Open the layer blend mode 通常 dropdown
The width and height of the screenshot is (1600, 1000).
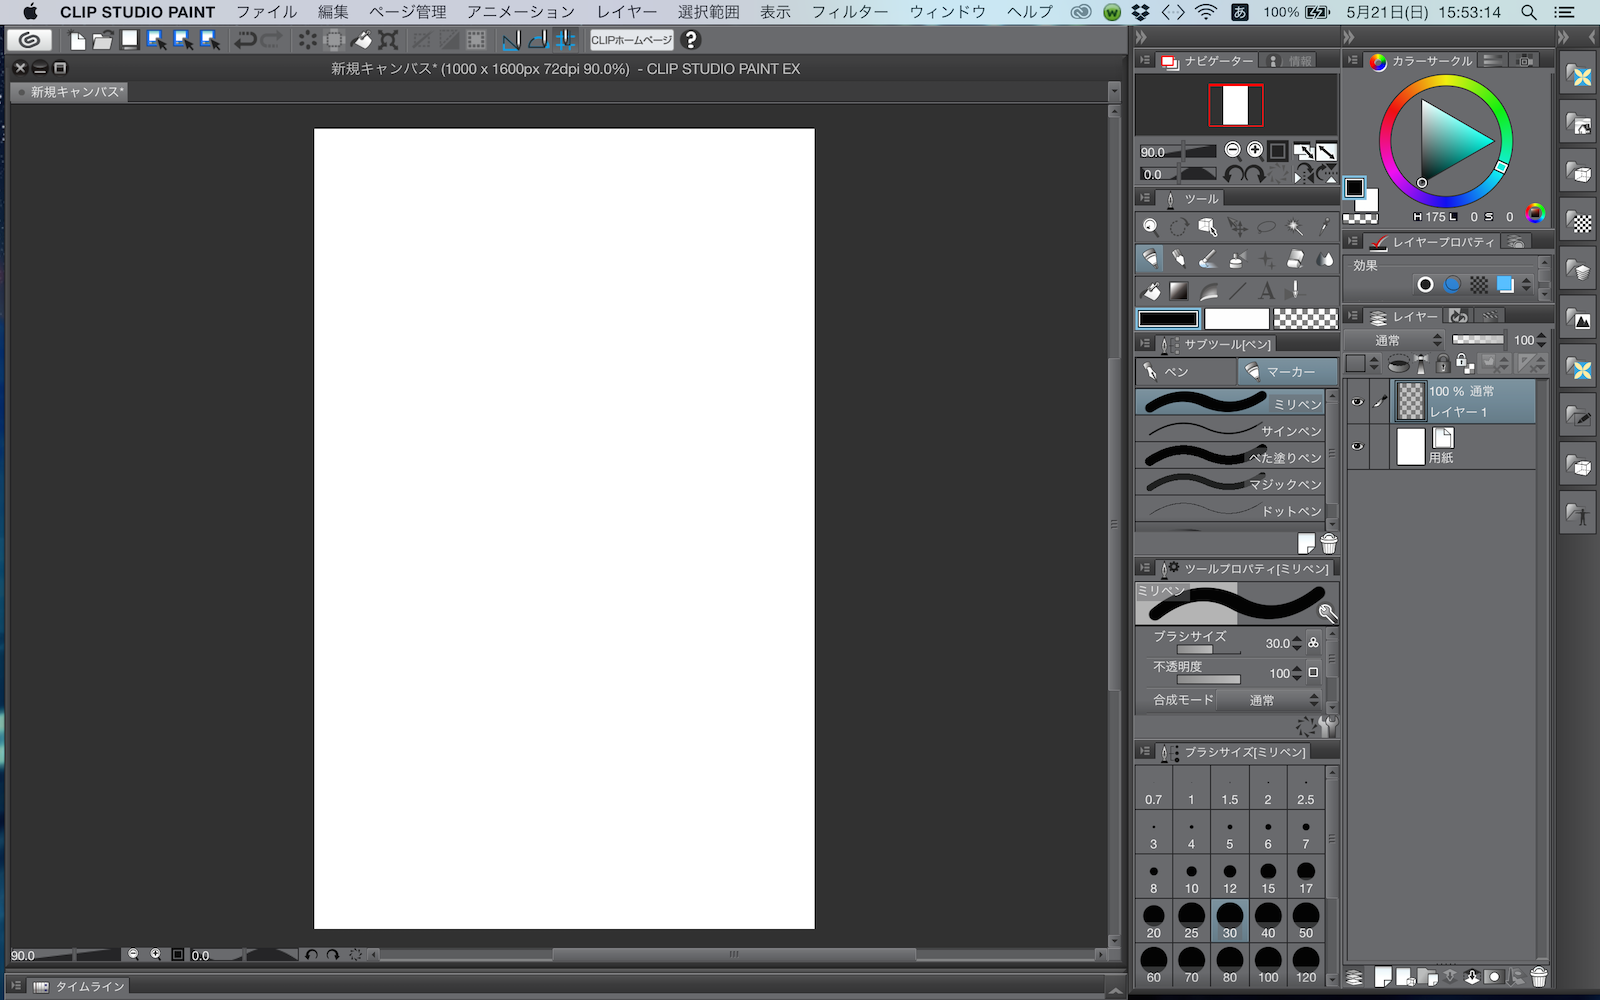[1396, 340]
